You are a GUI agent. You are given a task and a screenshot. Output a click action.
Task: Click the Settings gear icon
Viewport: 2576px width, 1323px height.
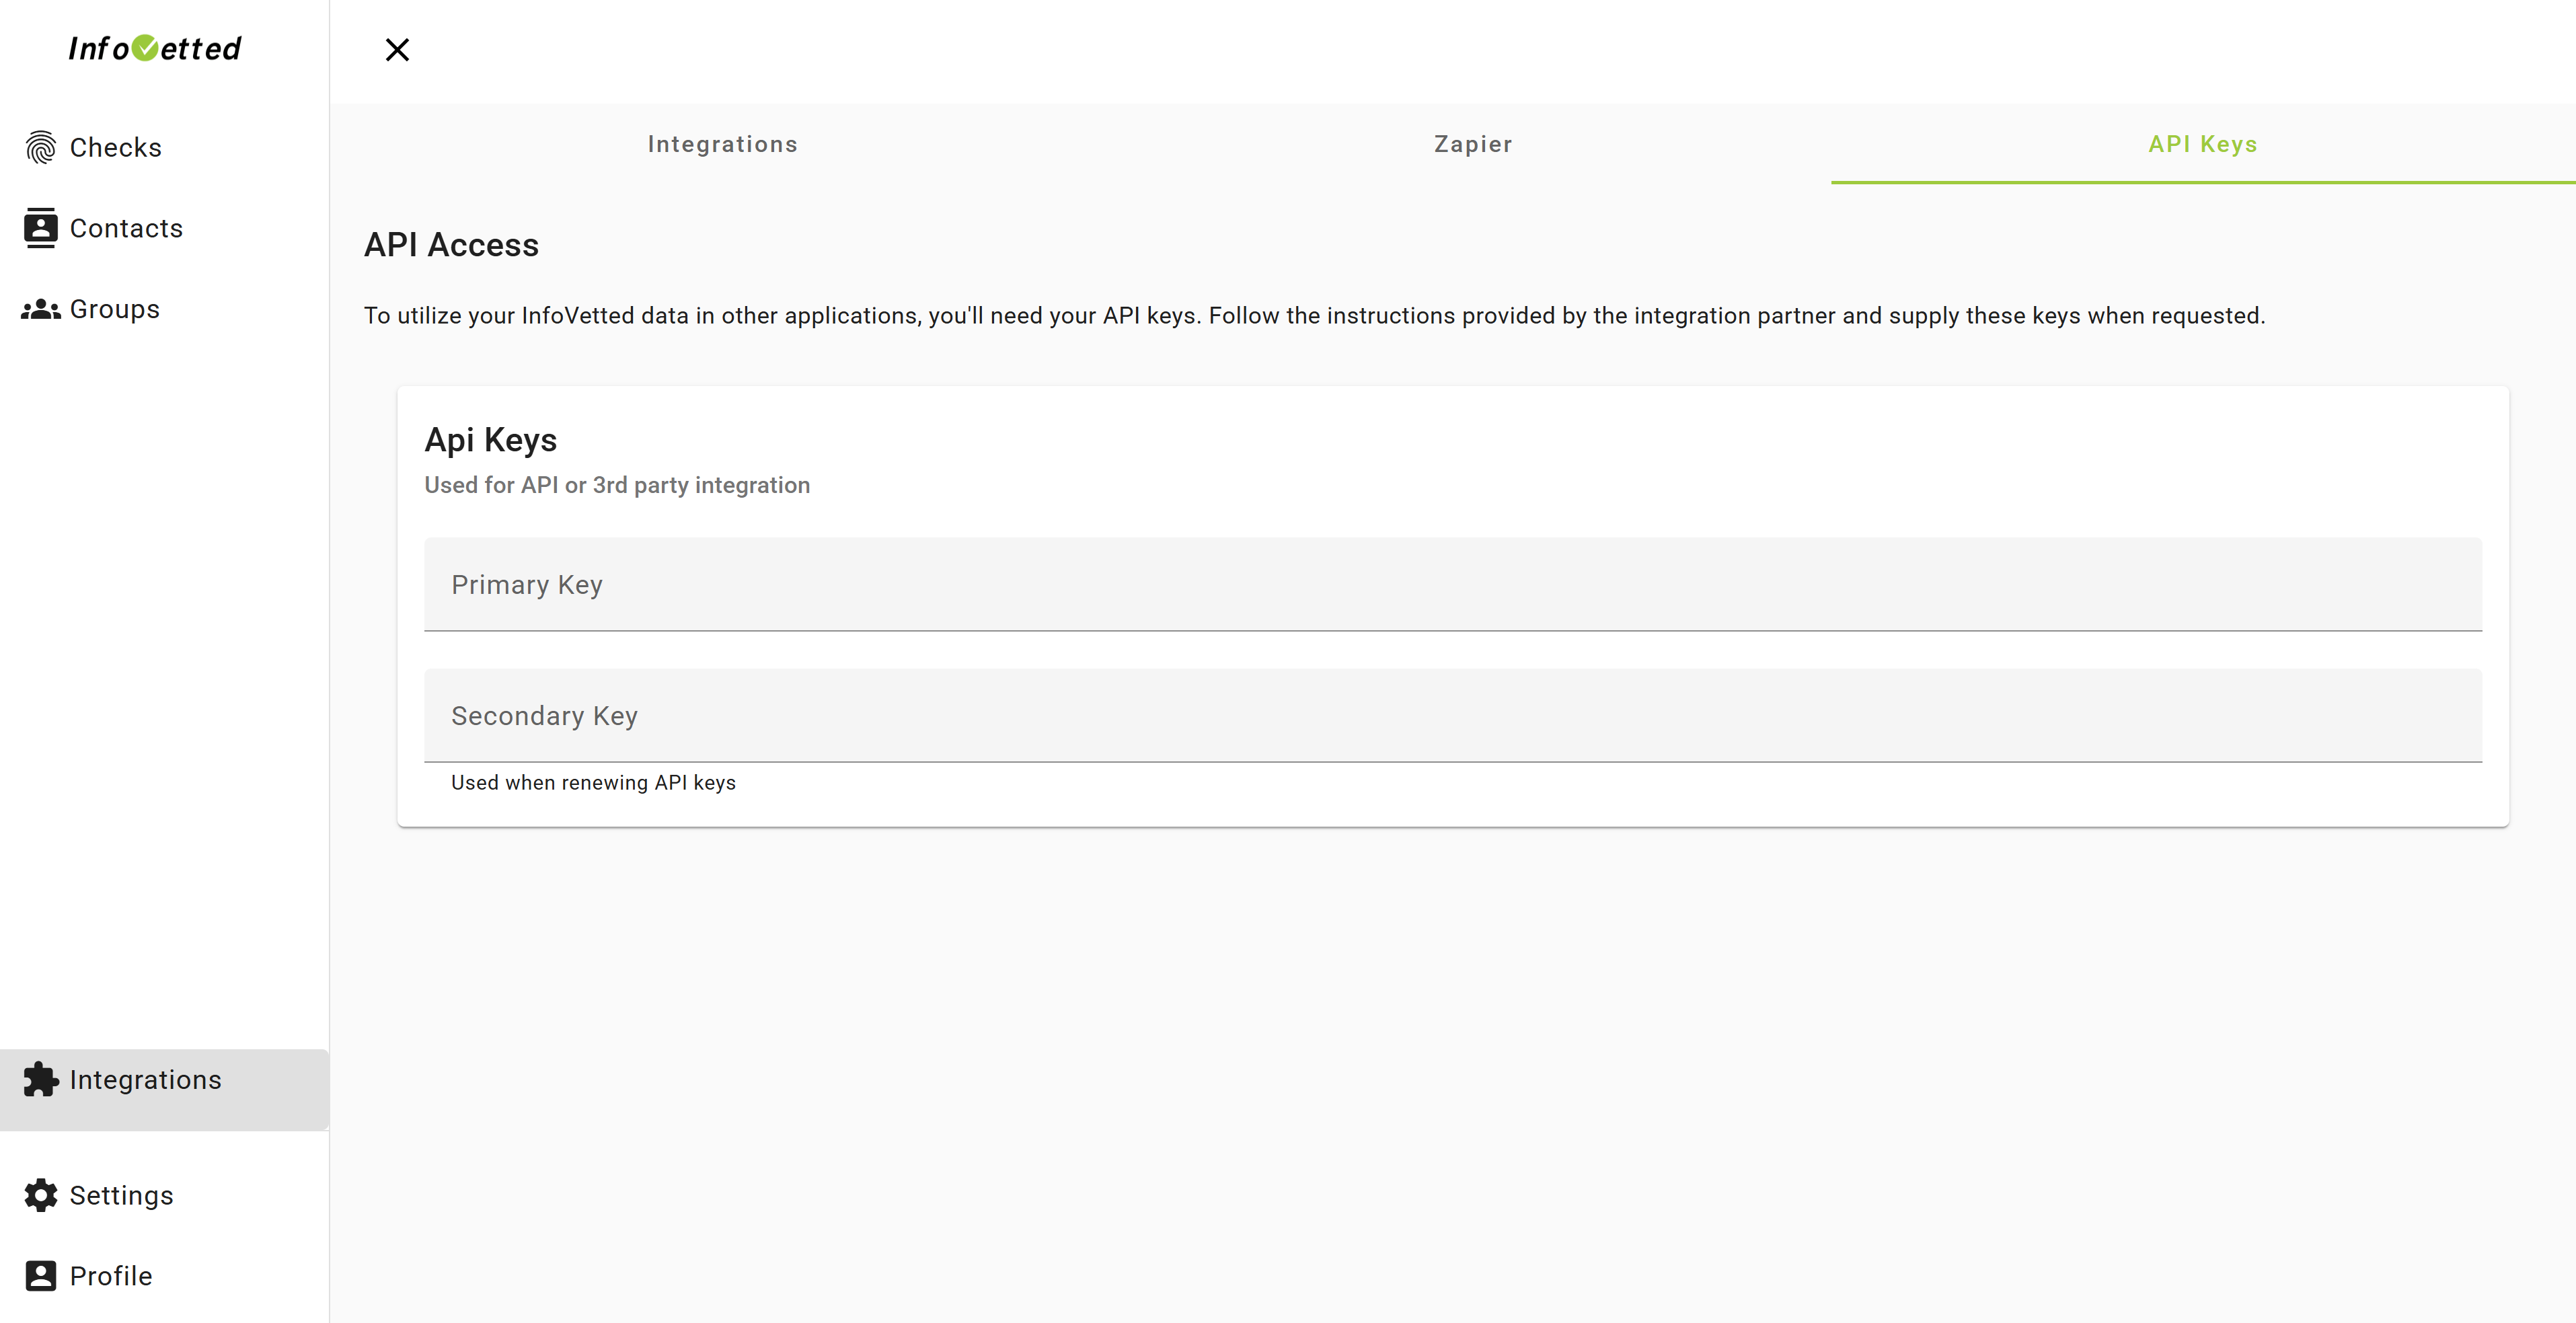[40, 1195]
